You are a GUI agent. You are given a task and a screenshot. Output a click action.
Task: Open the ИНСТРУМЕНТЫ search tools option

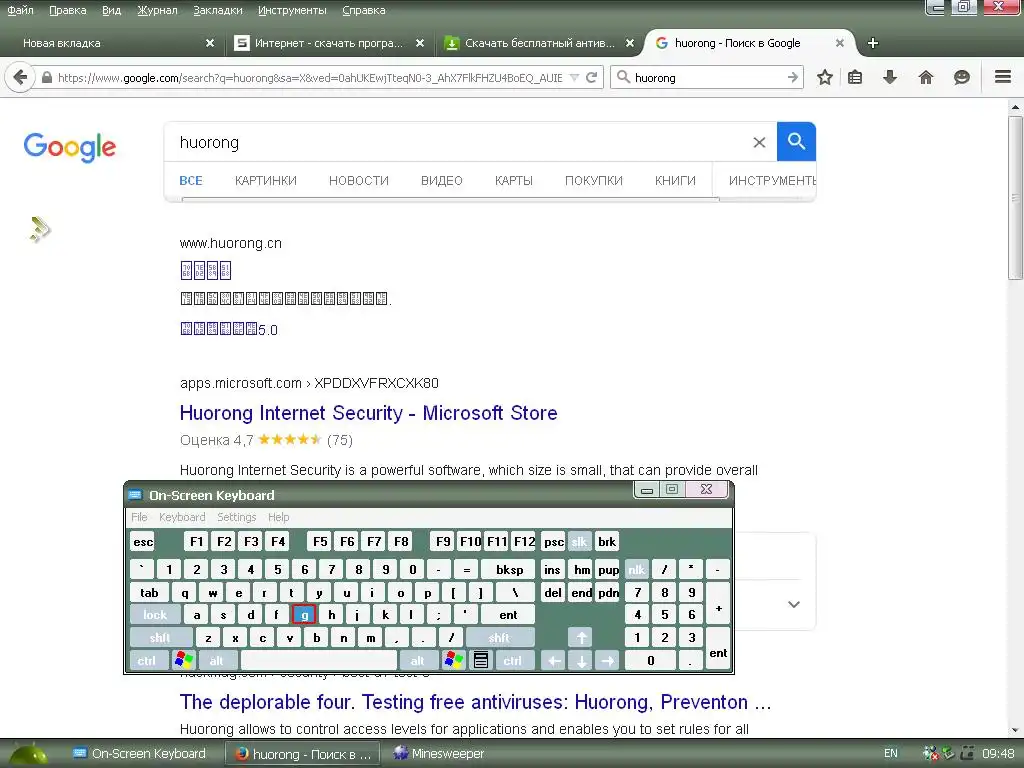(x=772, y=181)
